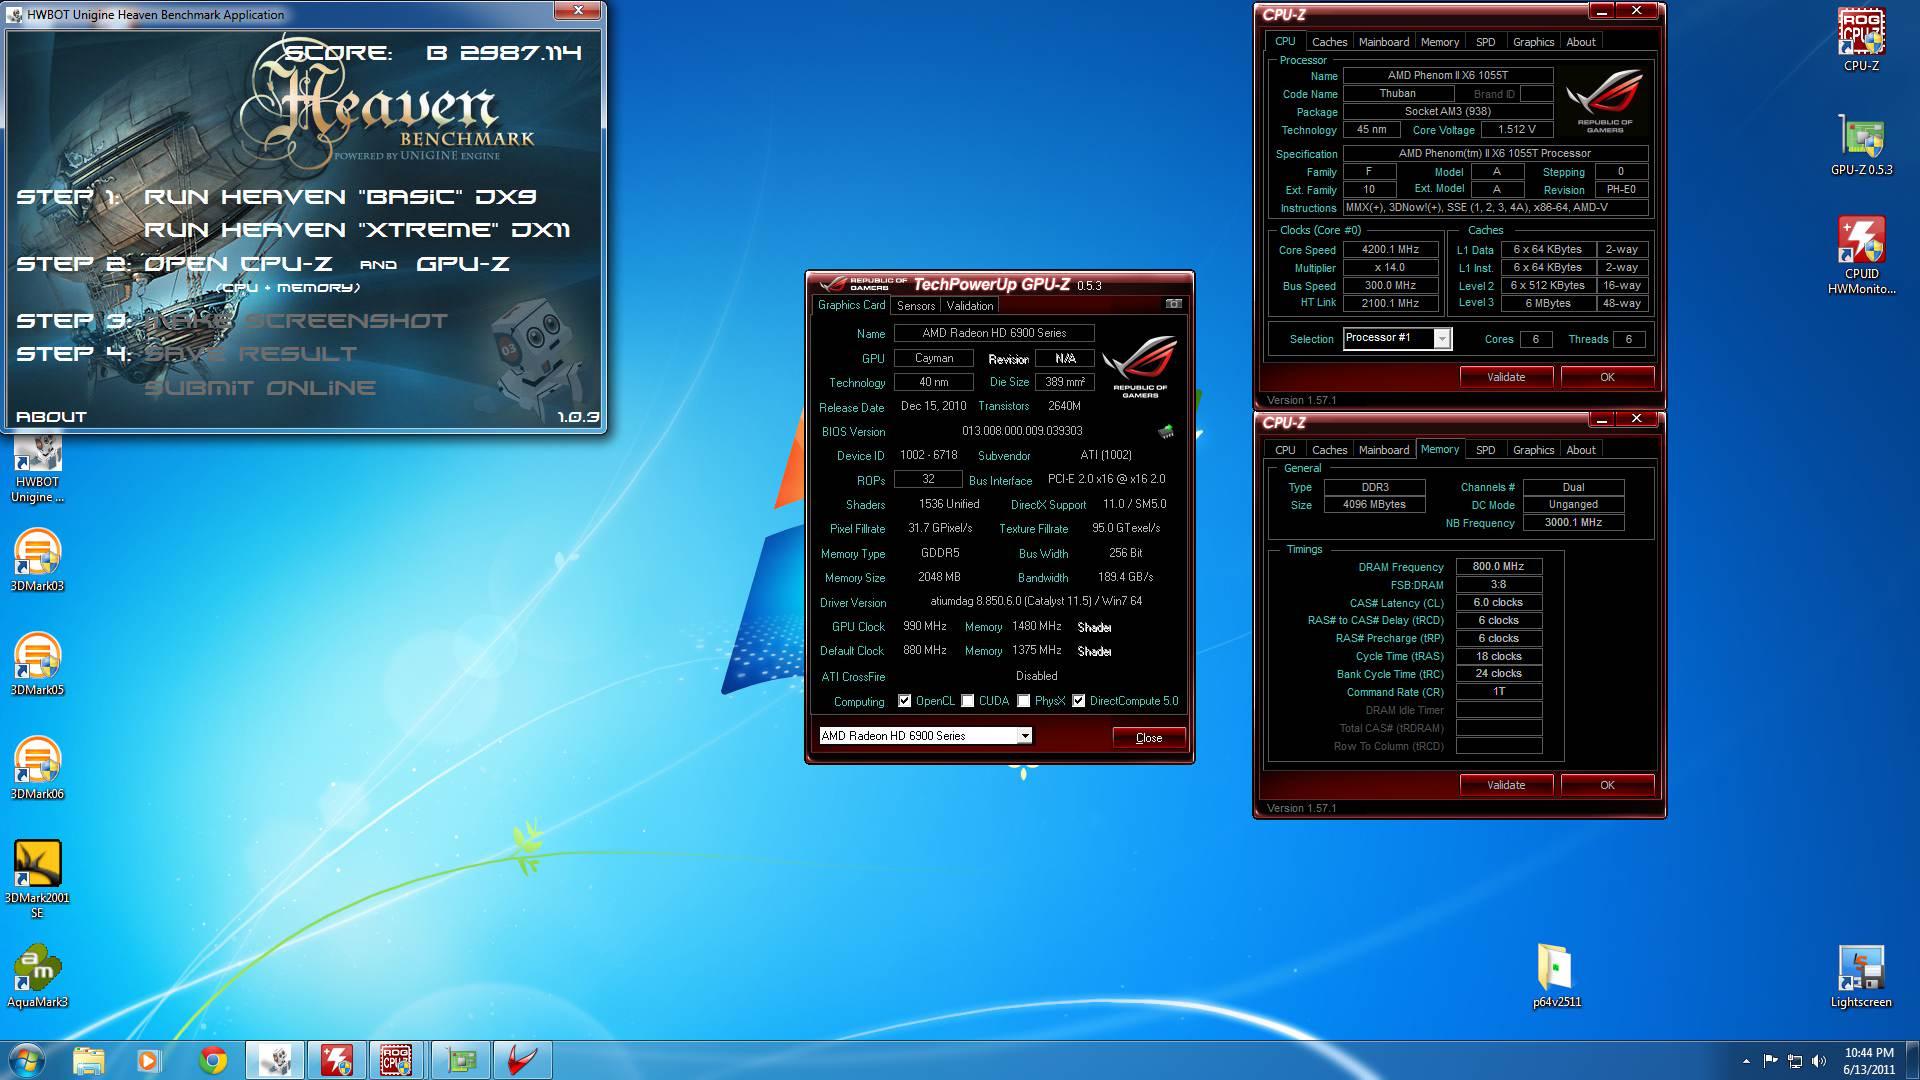Launch the 3DMark03 desktop shortcut
Screen dimensions: 1920x1080
pyautogui.click(x=37, y=560)
